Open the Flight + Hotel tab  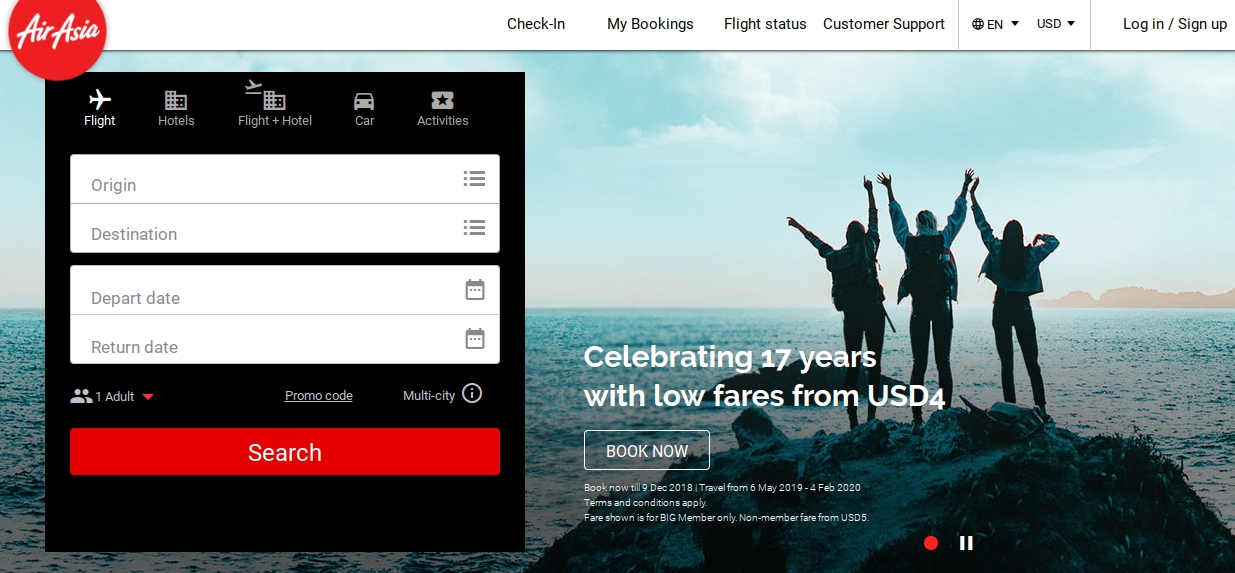point(274,105)
